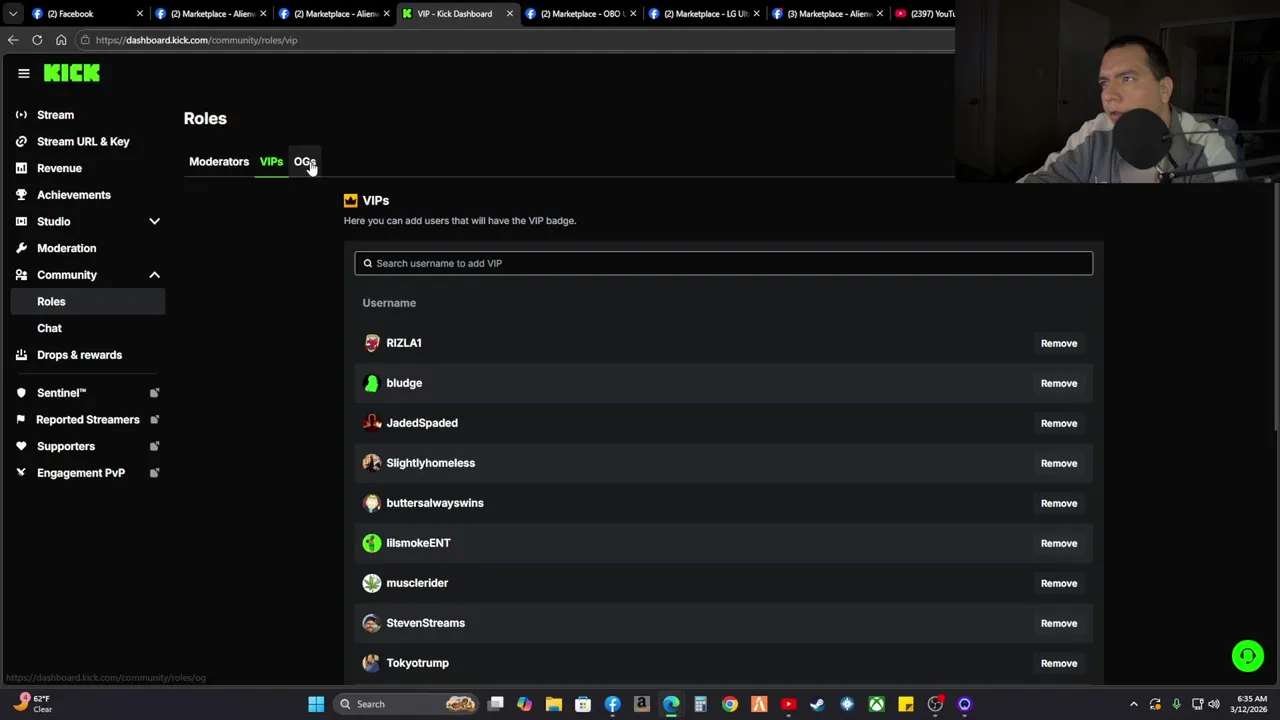Open the green support chat bubble
The height and width of the screenshot is (720, 1280).
tap(1247, 656)
